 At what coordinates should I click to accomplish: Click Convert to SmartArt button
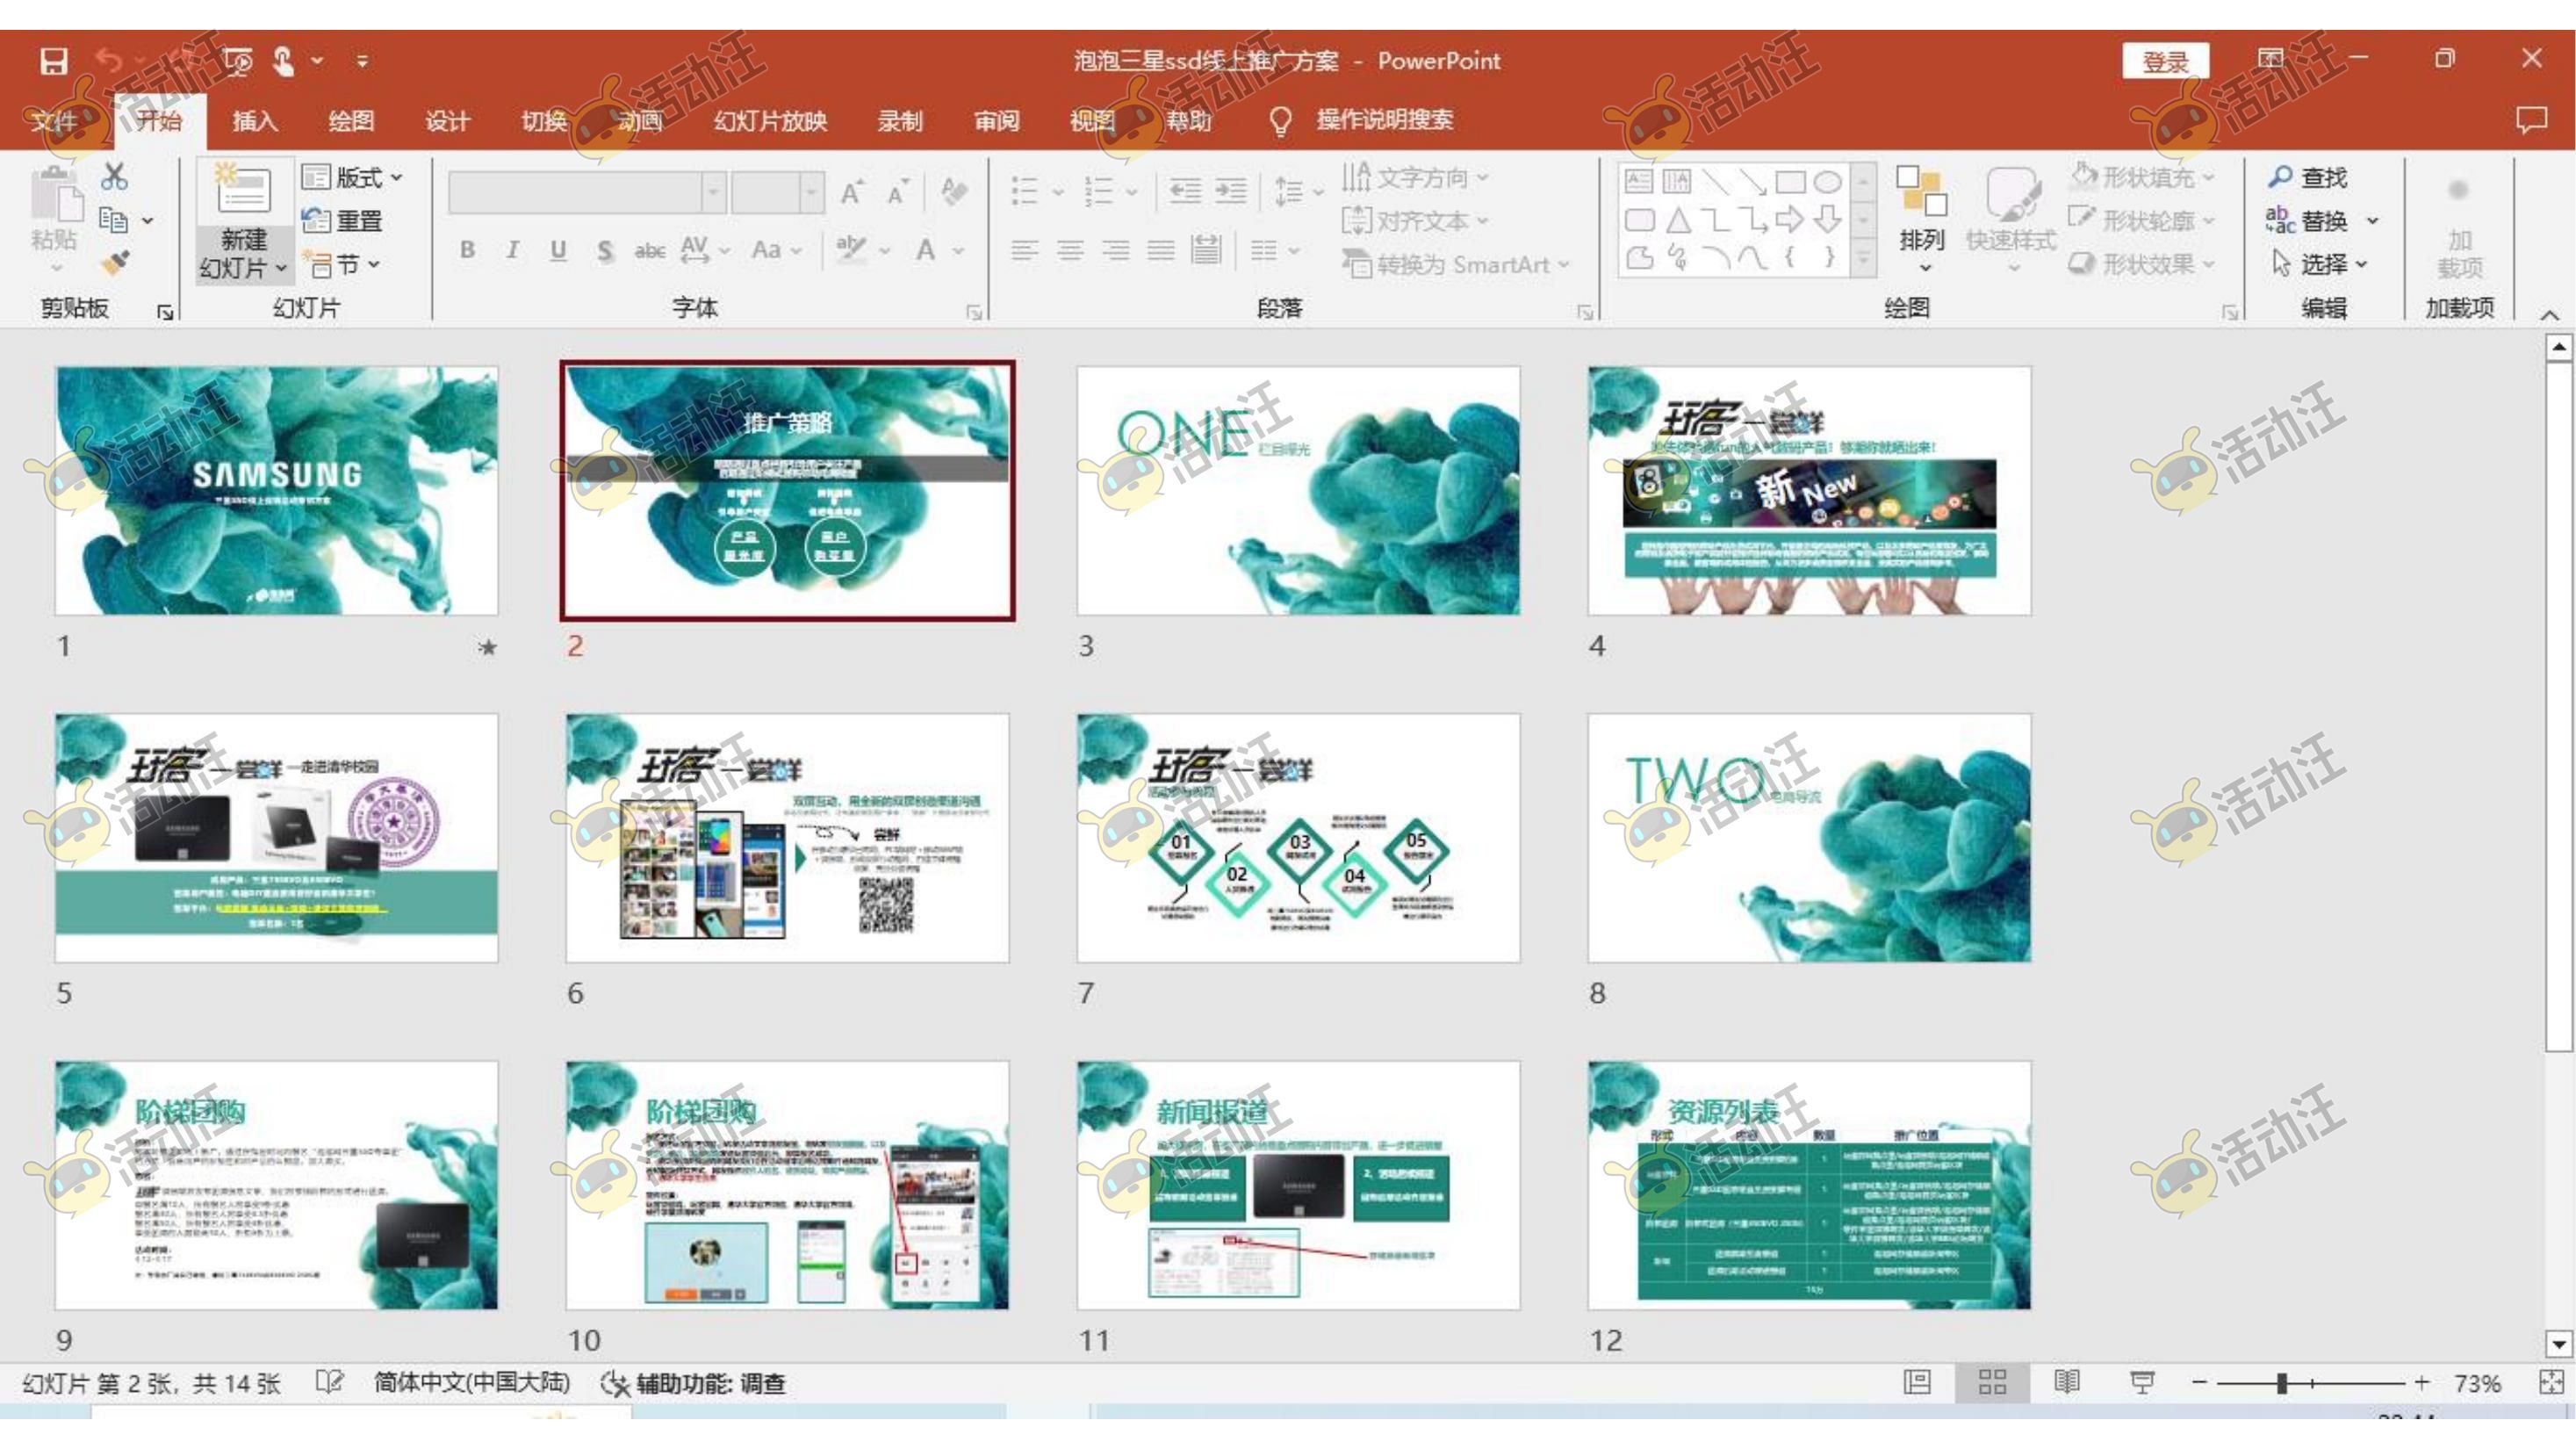coord(1456,265)
